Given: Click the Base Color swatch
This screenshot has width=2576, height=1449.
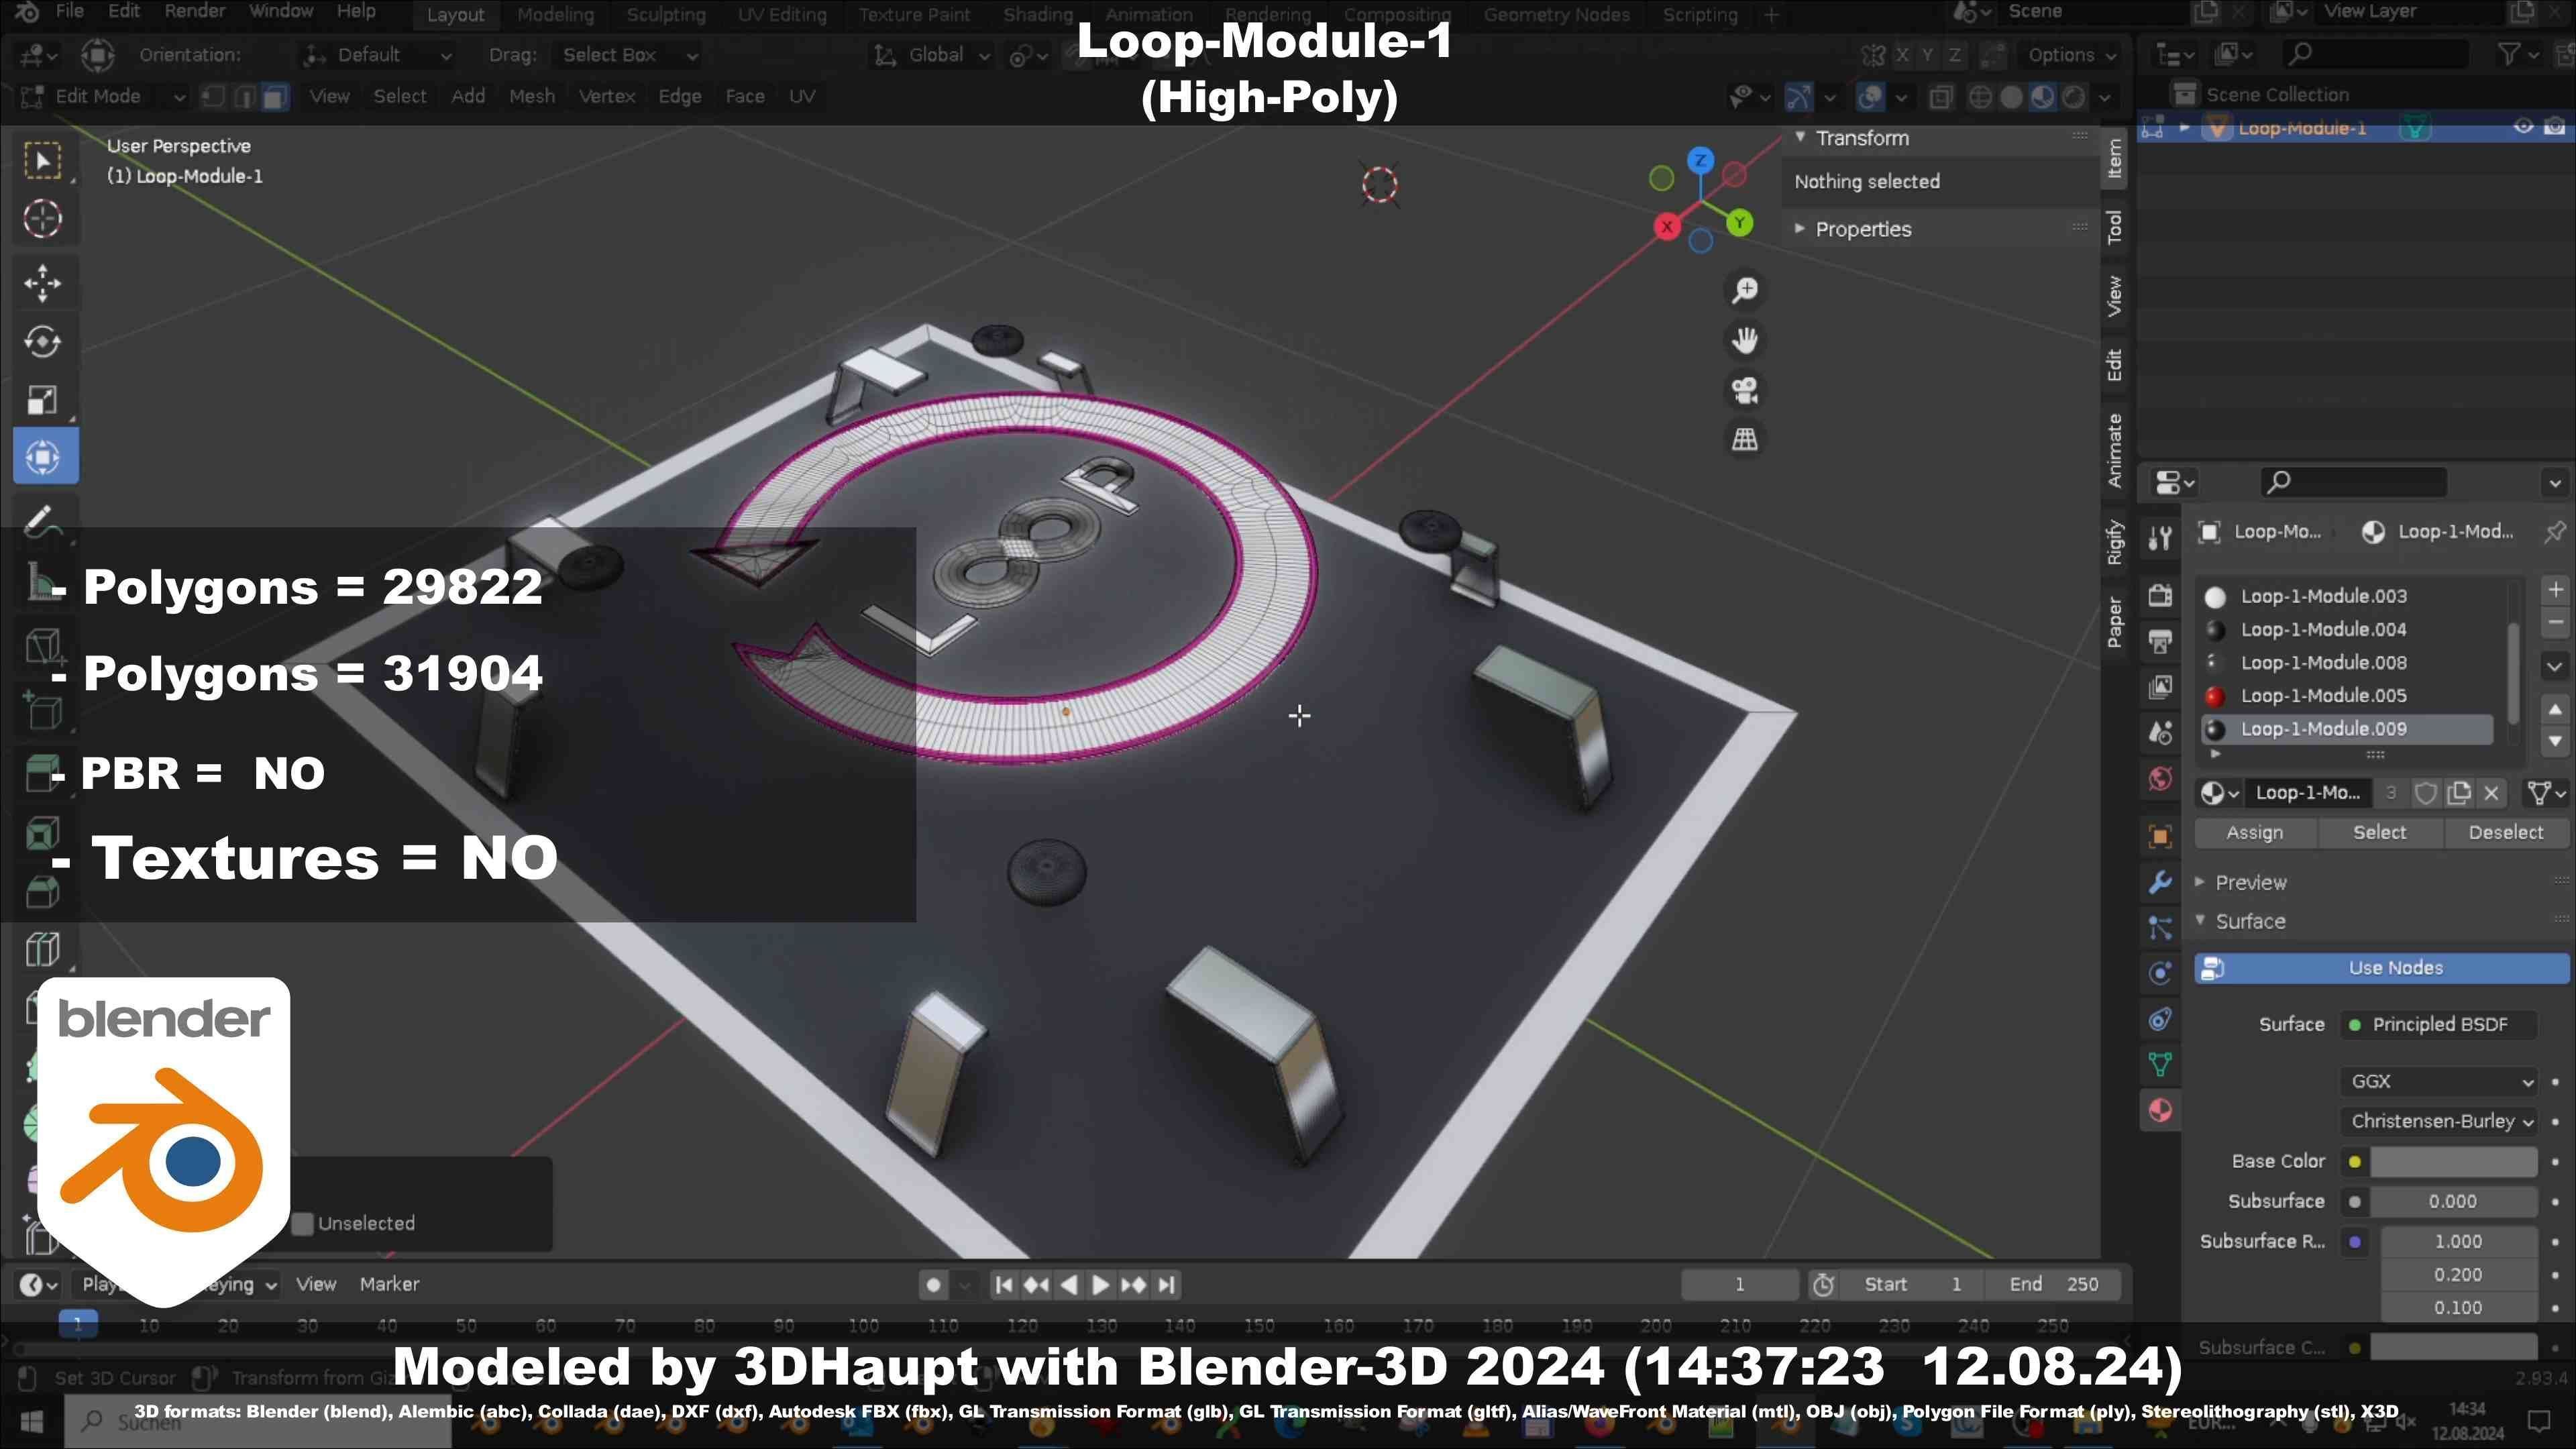Looking at the screenshot, I should (2453, 1161).
